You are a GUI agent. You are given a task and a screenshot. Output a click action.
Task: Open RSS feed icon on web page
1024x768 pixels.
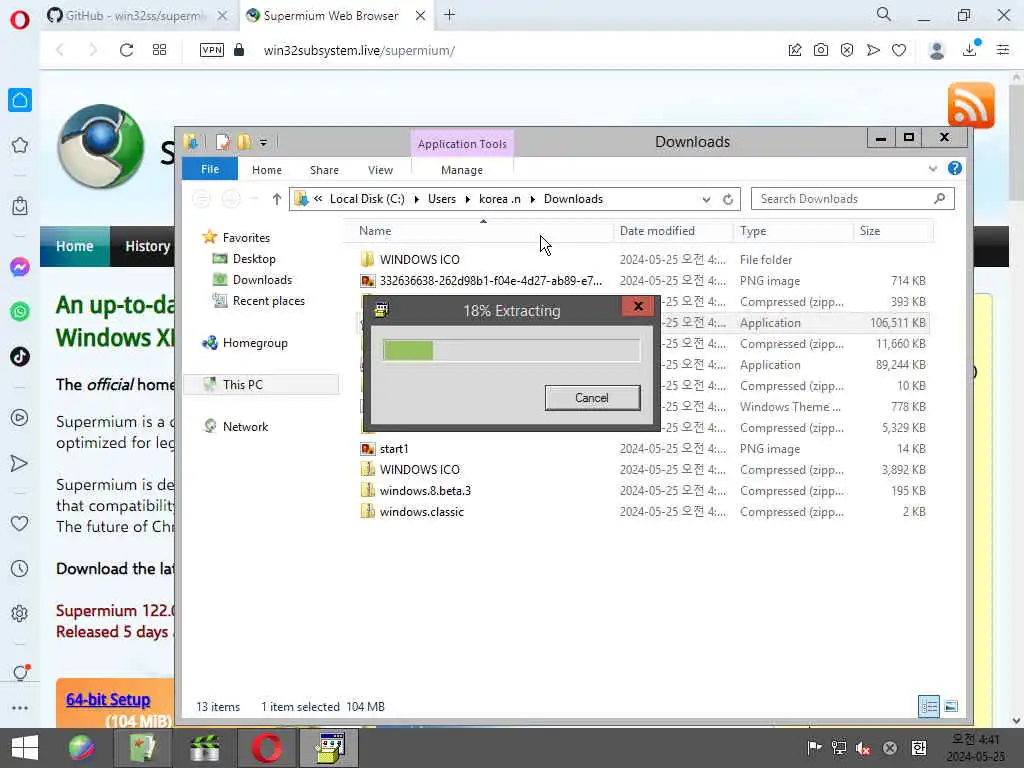[x=971, y=105]
